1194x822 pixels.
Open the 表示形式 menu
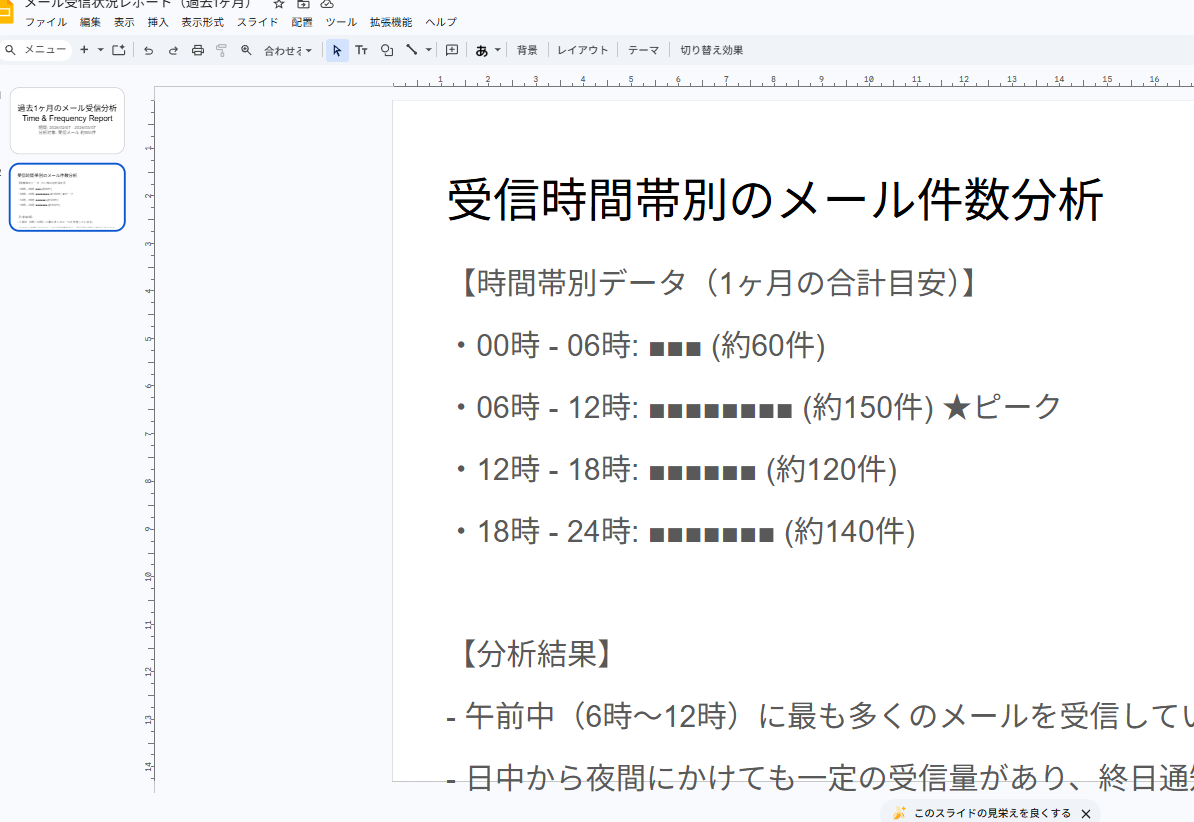(x=203, y=22)
